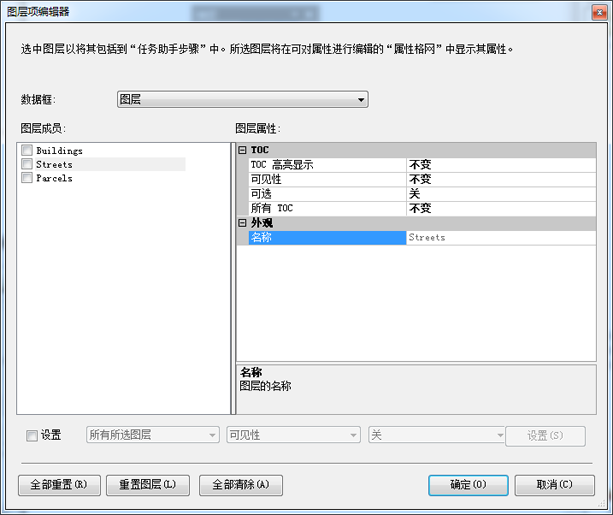Check the Streets layer checkbox

tap(26, 164)
